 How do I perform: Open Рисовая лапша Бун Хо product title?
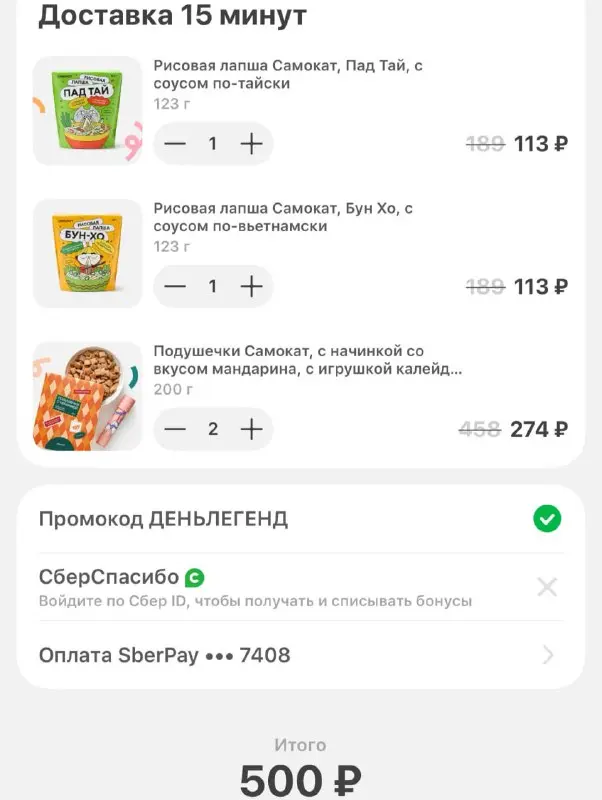click(283, 217)
